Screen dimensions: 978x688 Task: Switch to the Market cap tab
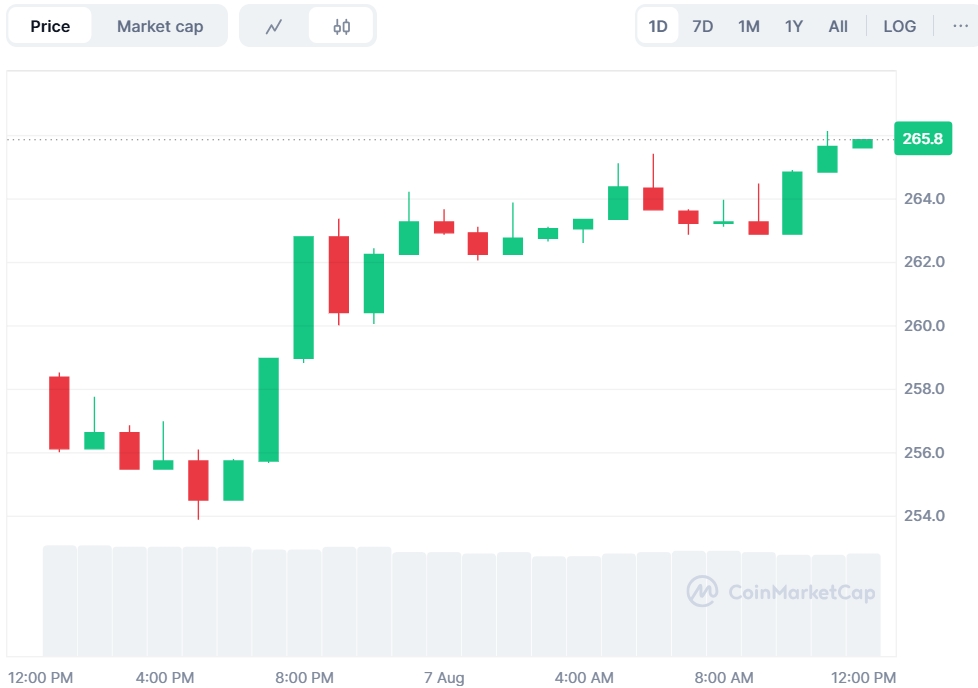[x=160, y=27]
